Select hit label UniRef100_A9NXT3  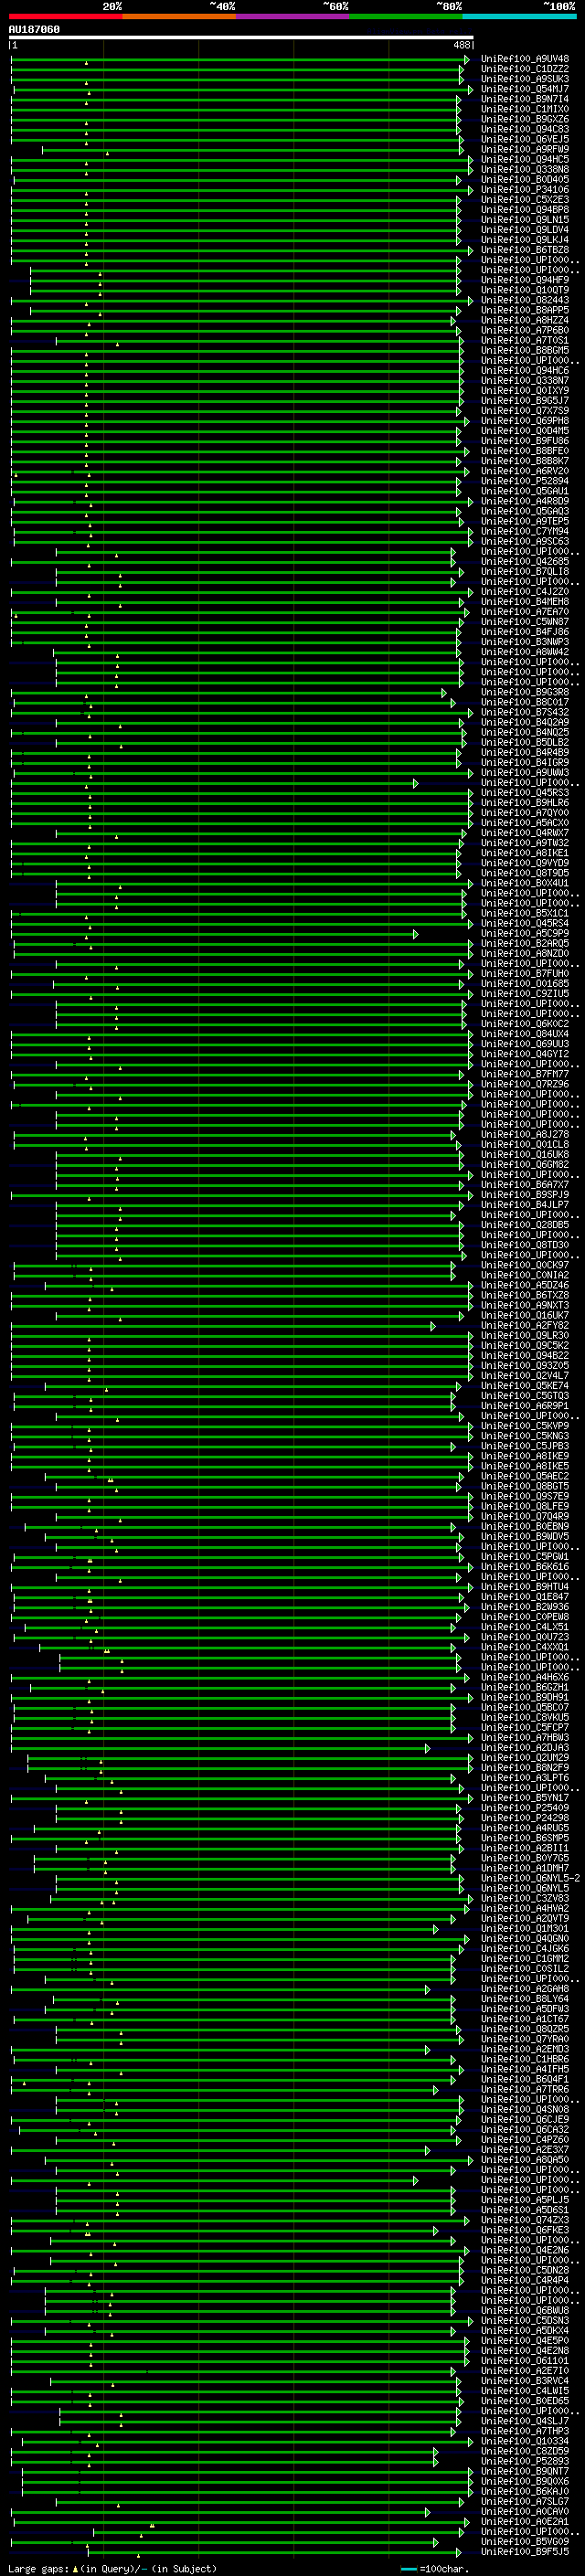click(525, 1305)
